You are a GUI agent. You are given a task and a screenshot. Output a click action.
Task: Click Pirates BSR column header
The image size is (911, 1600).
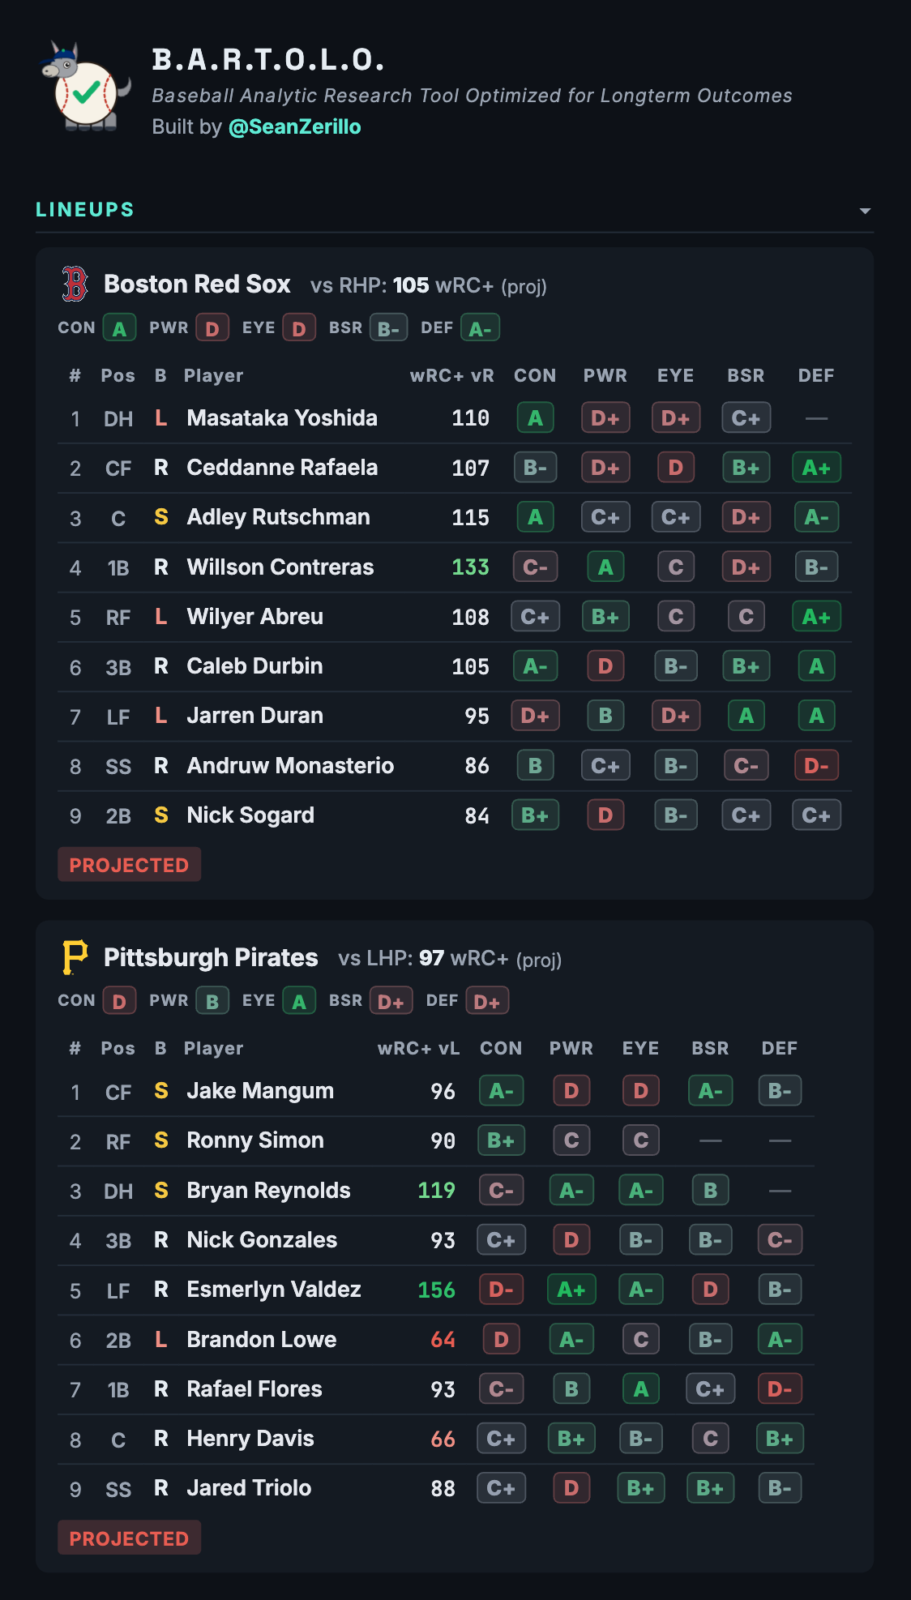pos(710,1049)
